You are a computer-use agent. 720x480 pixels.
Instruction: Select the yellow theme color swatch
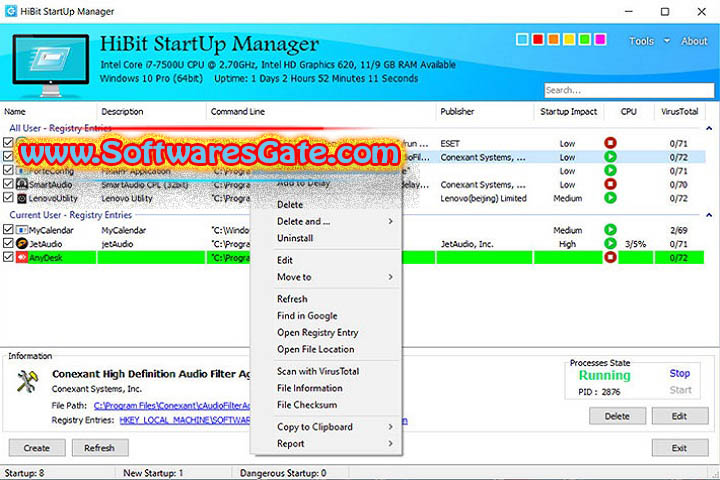[569, 40]
